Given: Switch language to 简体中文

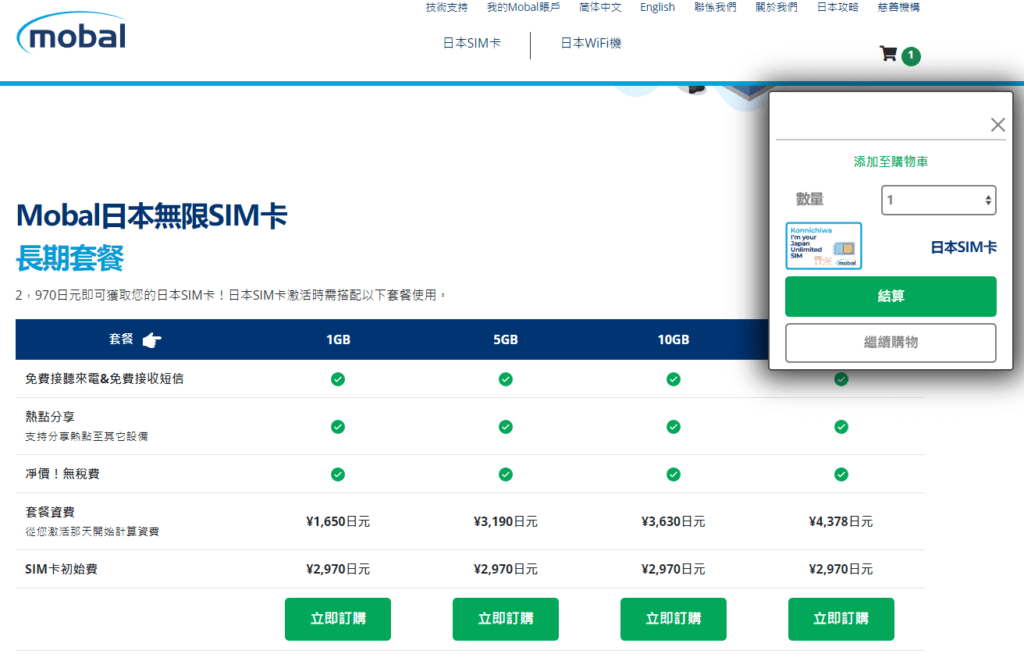Looking at the screenshot, I should [x=600, y=7].
